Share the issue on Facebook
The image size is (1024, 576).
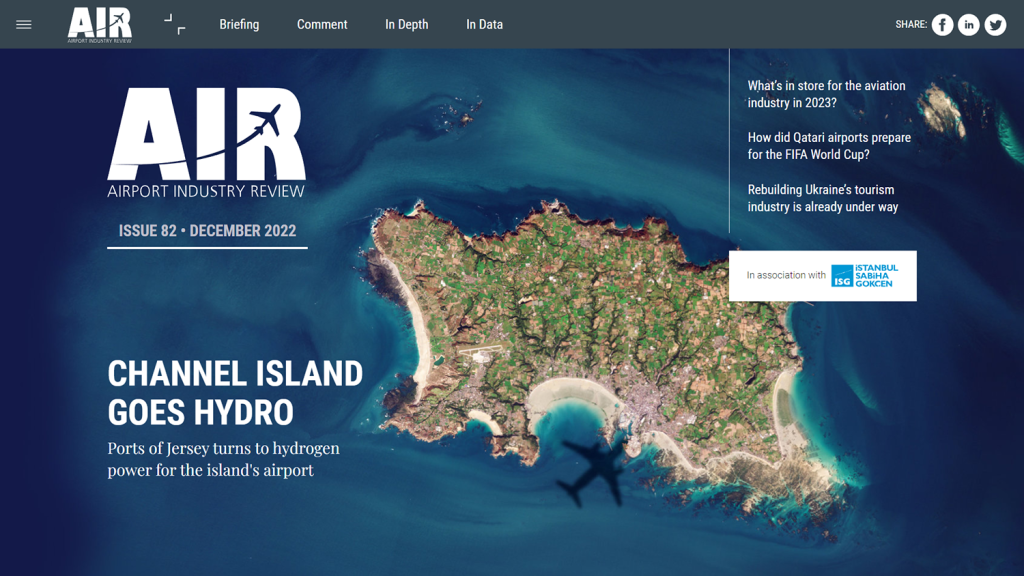click(942, 25)
